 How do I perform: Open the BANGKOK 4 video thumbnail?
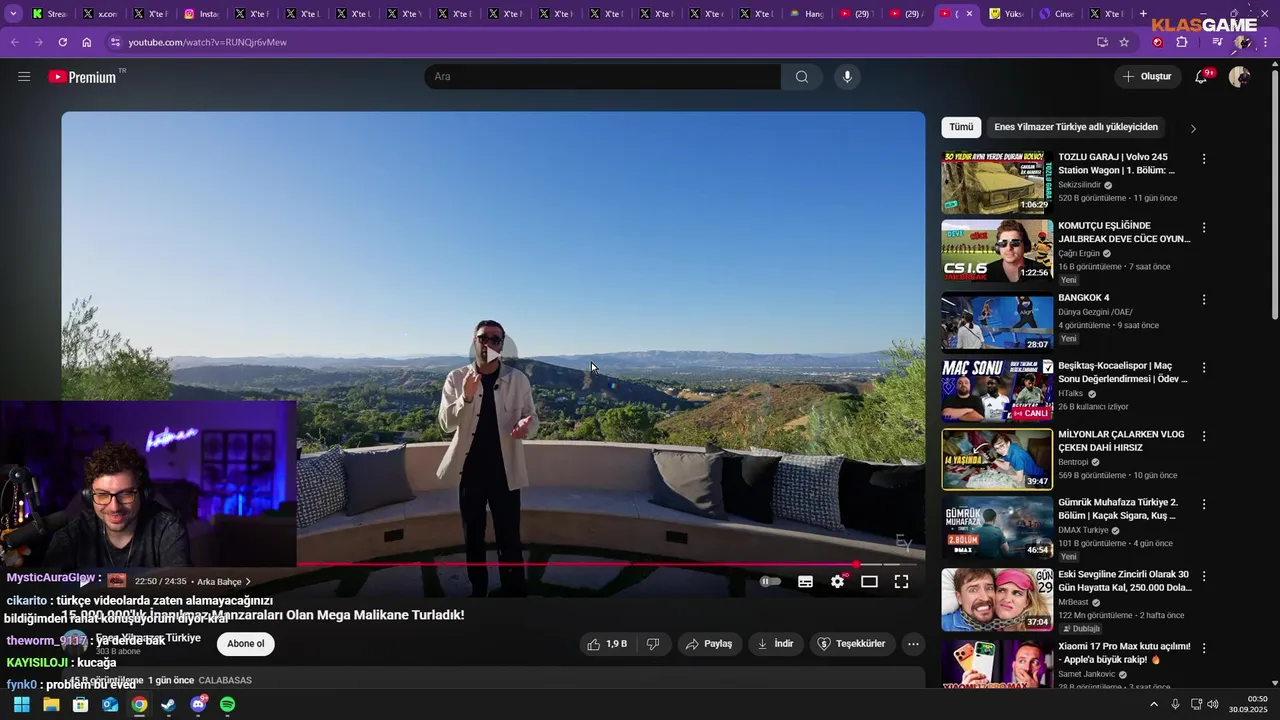click(997, 322)
